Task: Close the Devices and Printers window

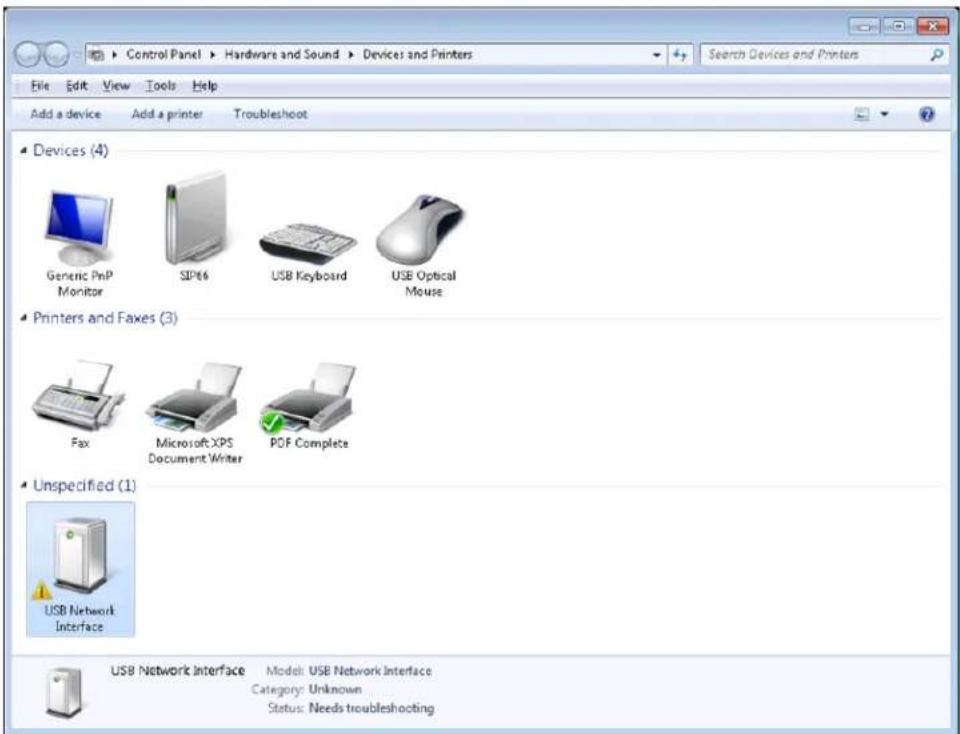Action: (933, 26)
